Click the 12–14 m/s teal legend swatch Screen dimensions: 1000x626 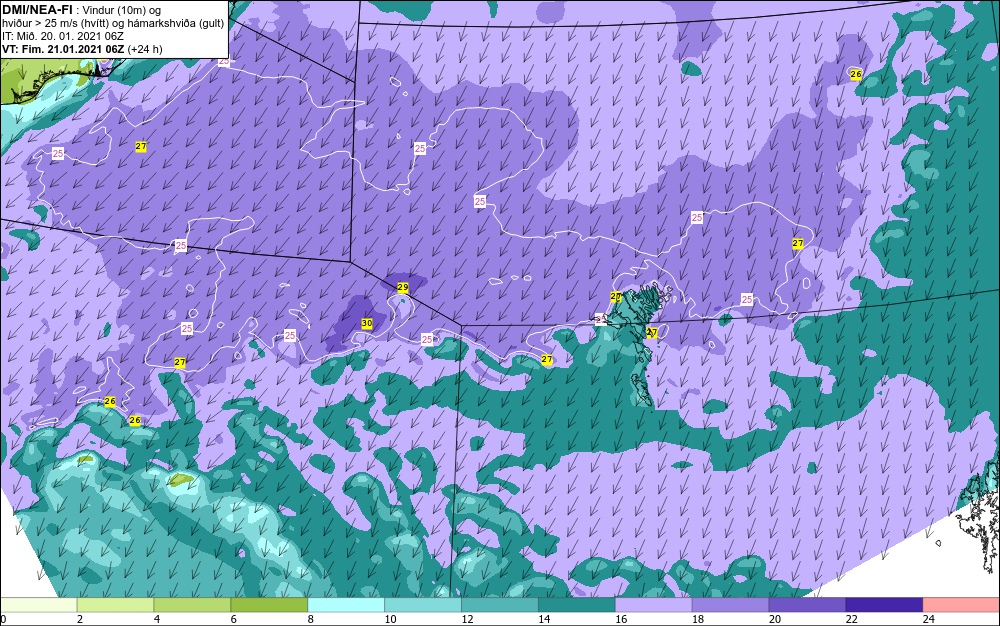(500, 605)
